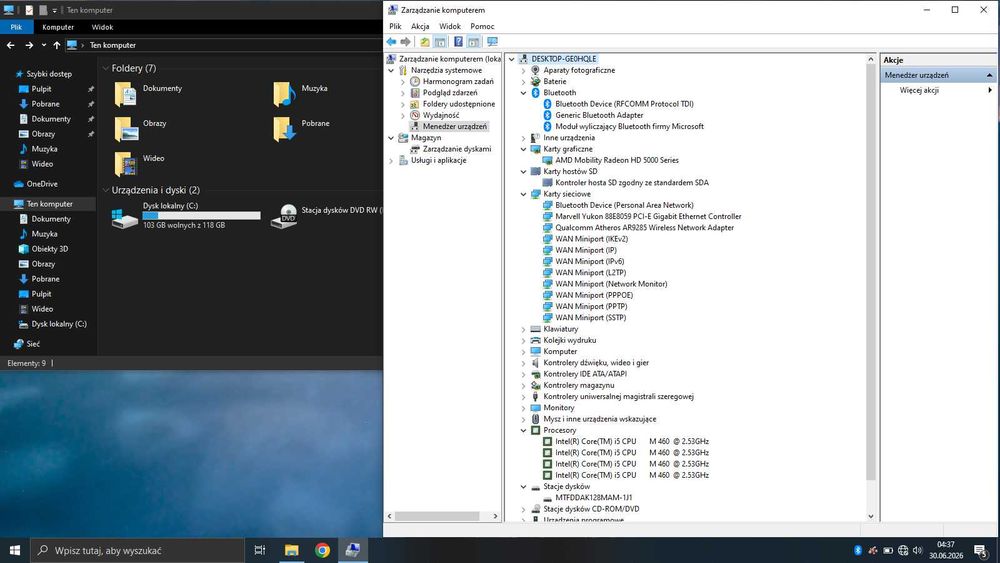Open Zarządzanie dyskami in the console tree

[457, 149]
